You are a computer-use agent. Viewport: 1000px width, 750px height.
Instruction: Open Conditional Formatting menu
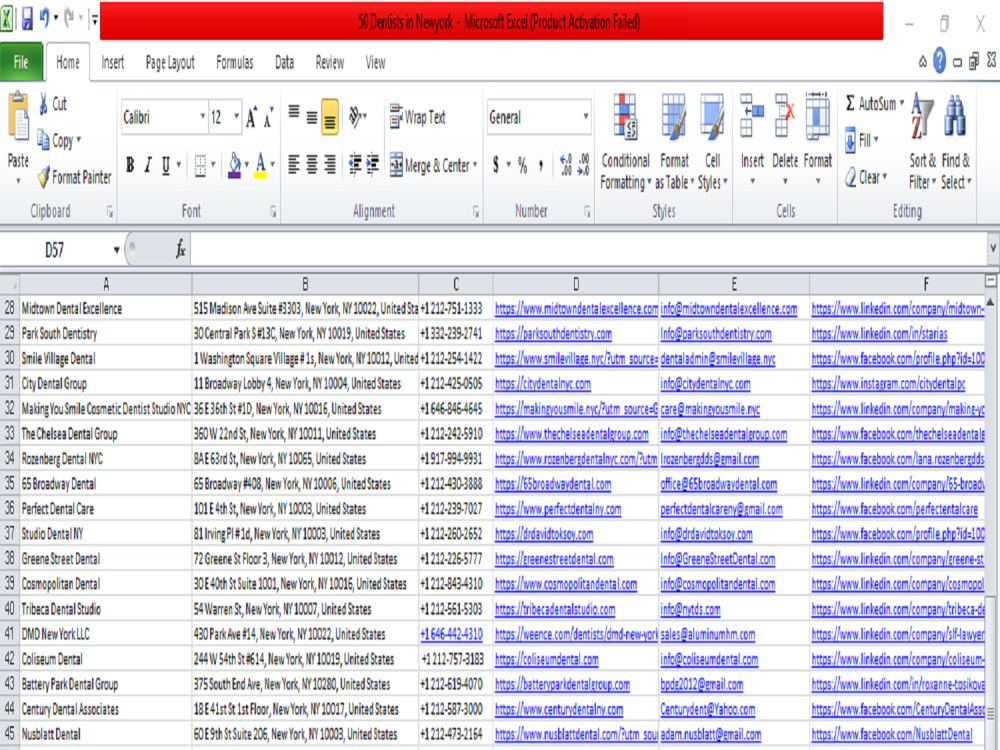pos(626,142)
